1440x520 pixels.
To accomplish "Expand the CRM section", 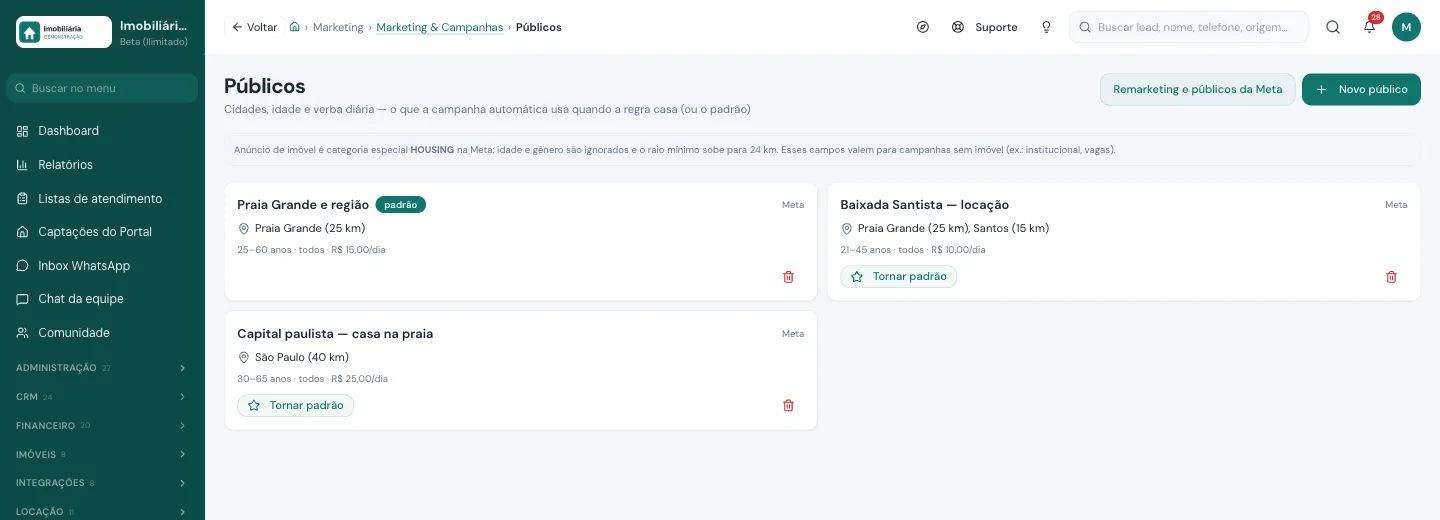I will coord(102,397).
